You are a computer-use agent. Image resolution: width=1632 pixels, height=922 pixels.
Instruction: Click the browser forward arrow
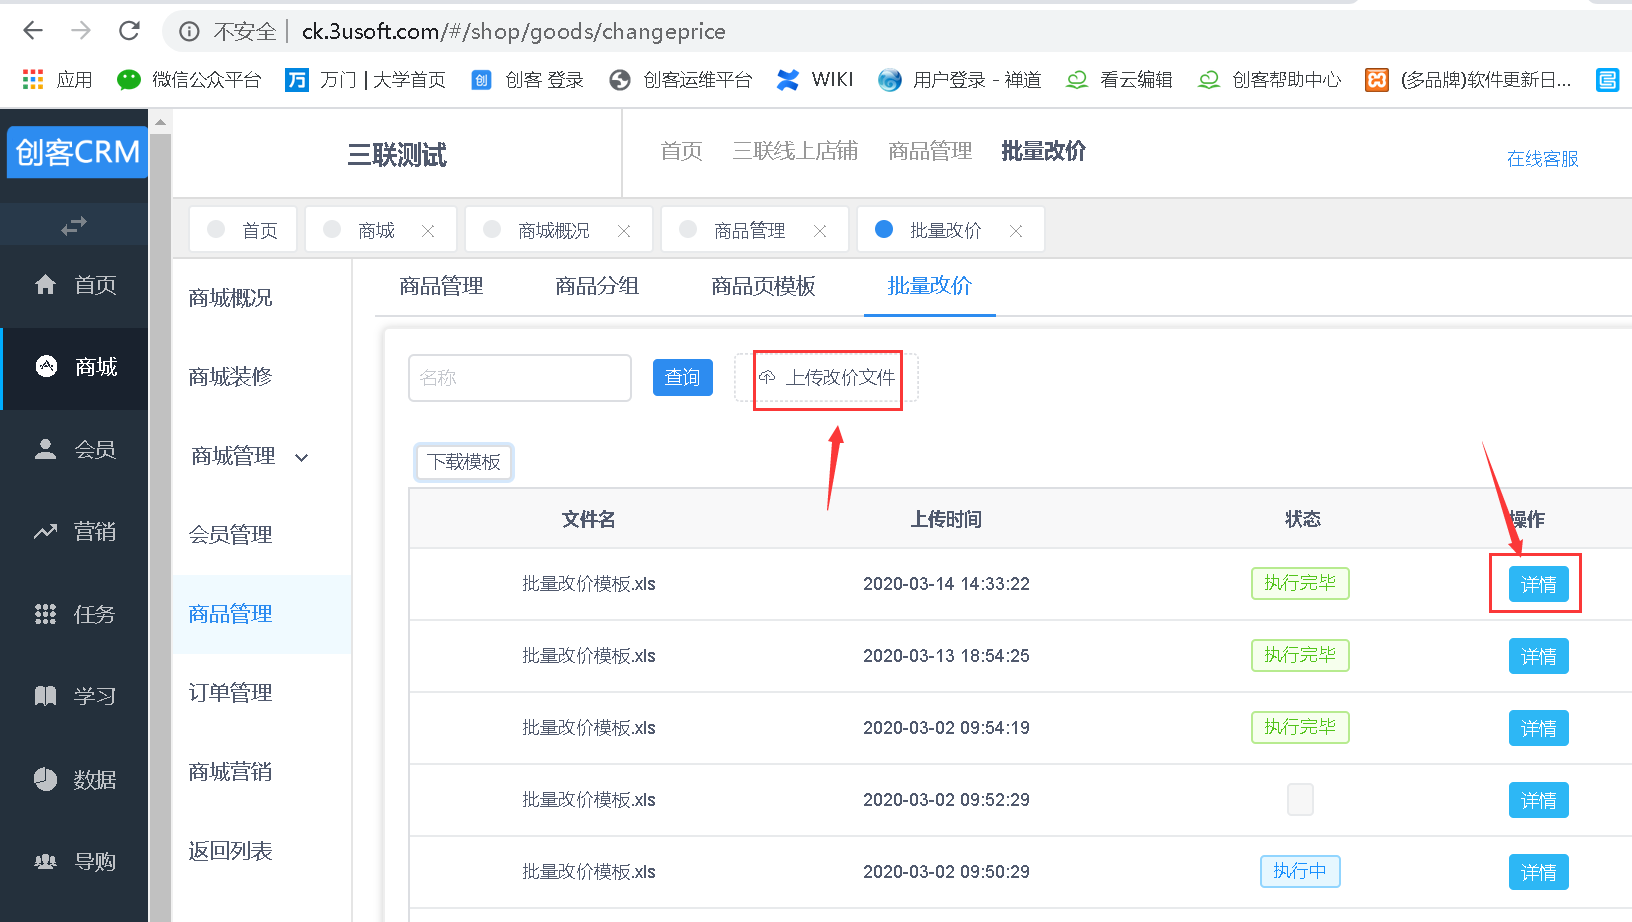tap(81, 31)
